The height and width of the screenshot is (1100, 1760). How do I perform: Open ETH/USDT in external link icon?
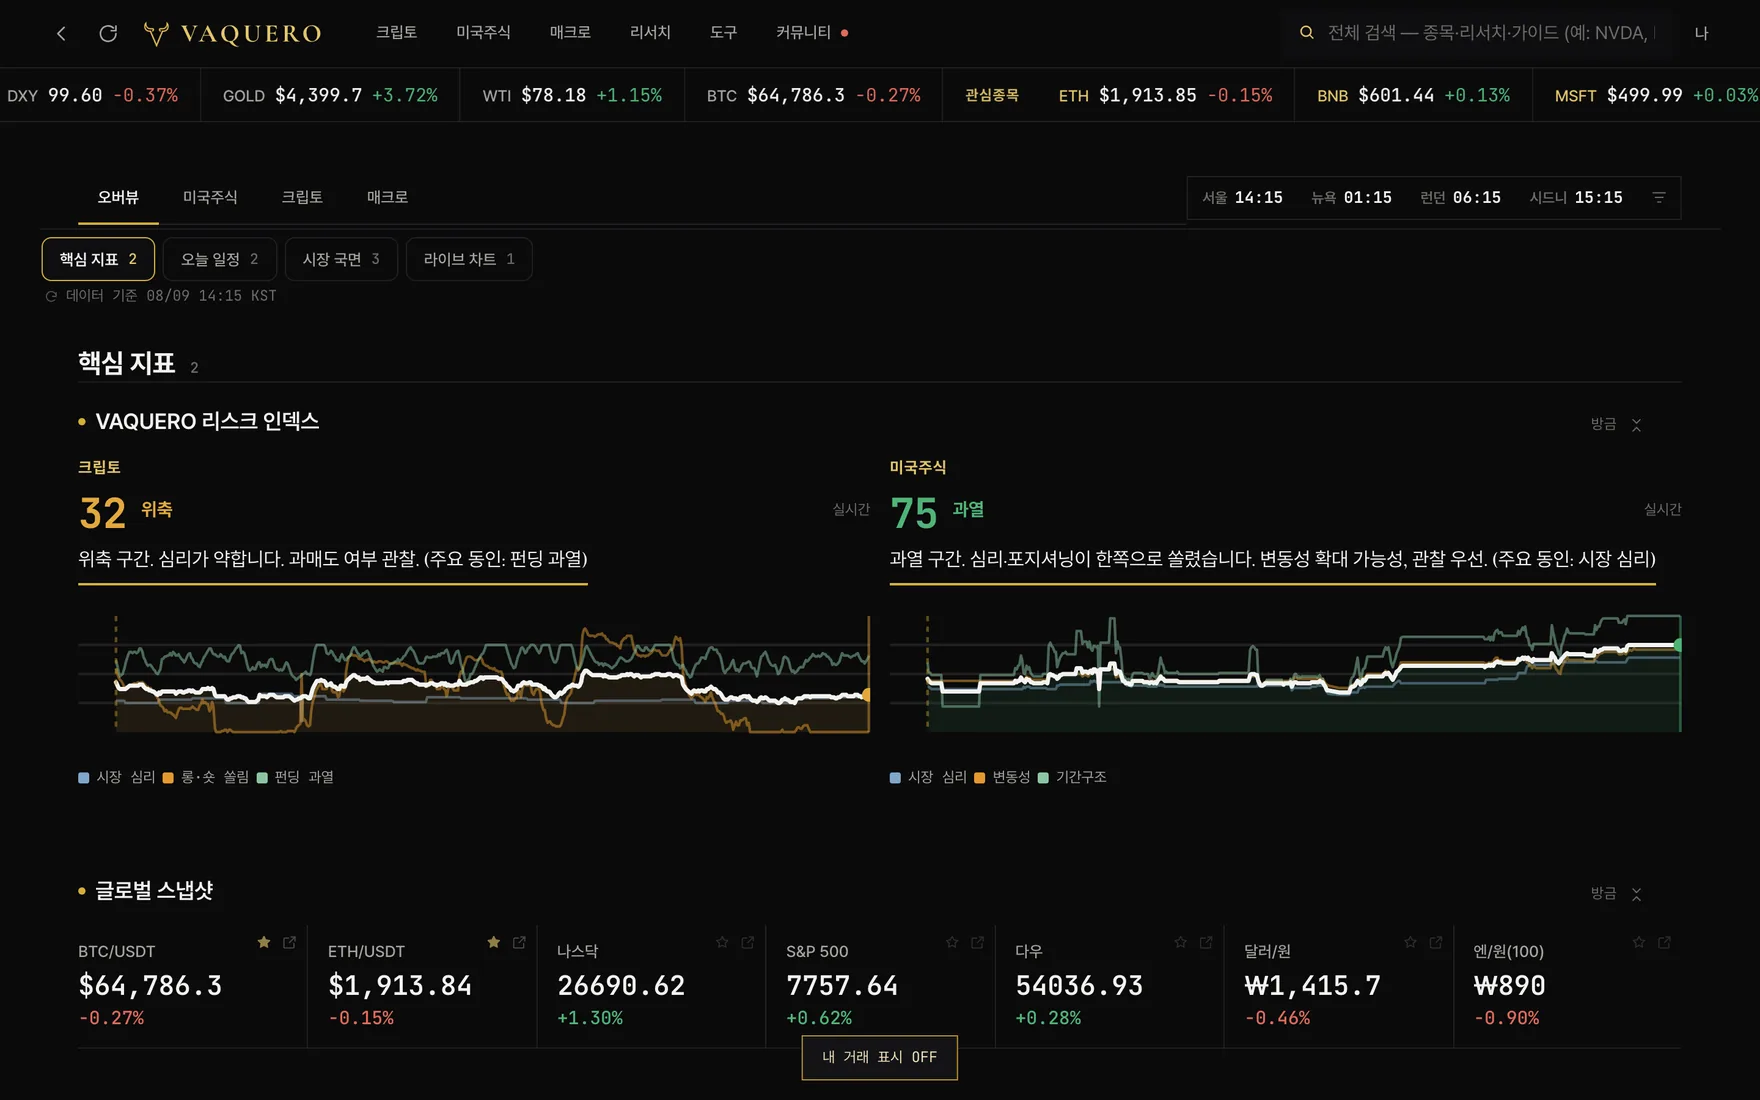click(519, 942)
